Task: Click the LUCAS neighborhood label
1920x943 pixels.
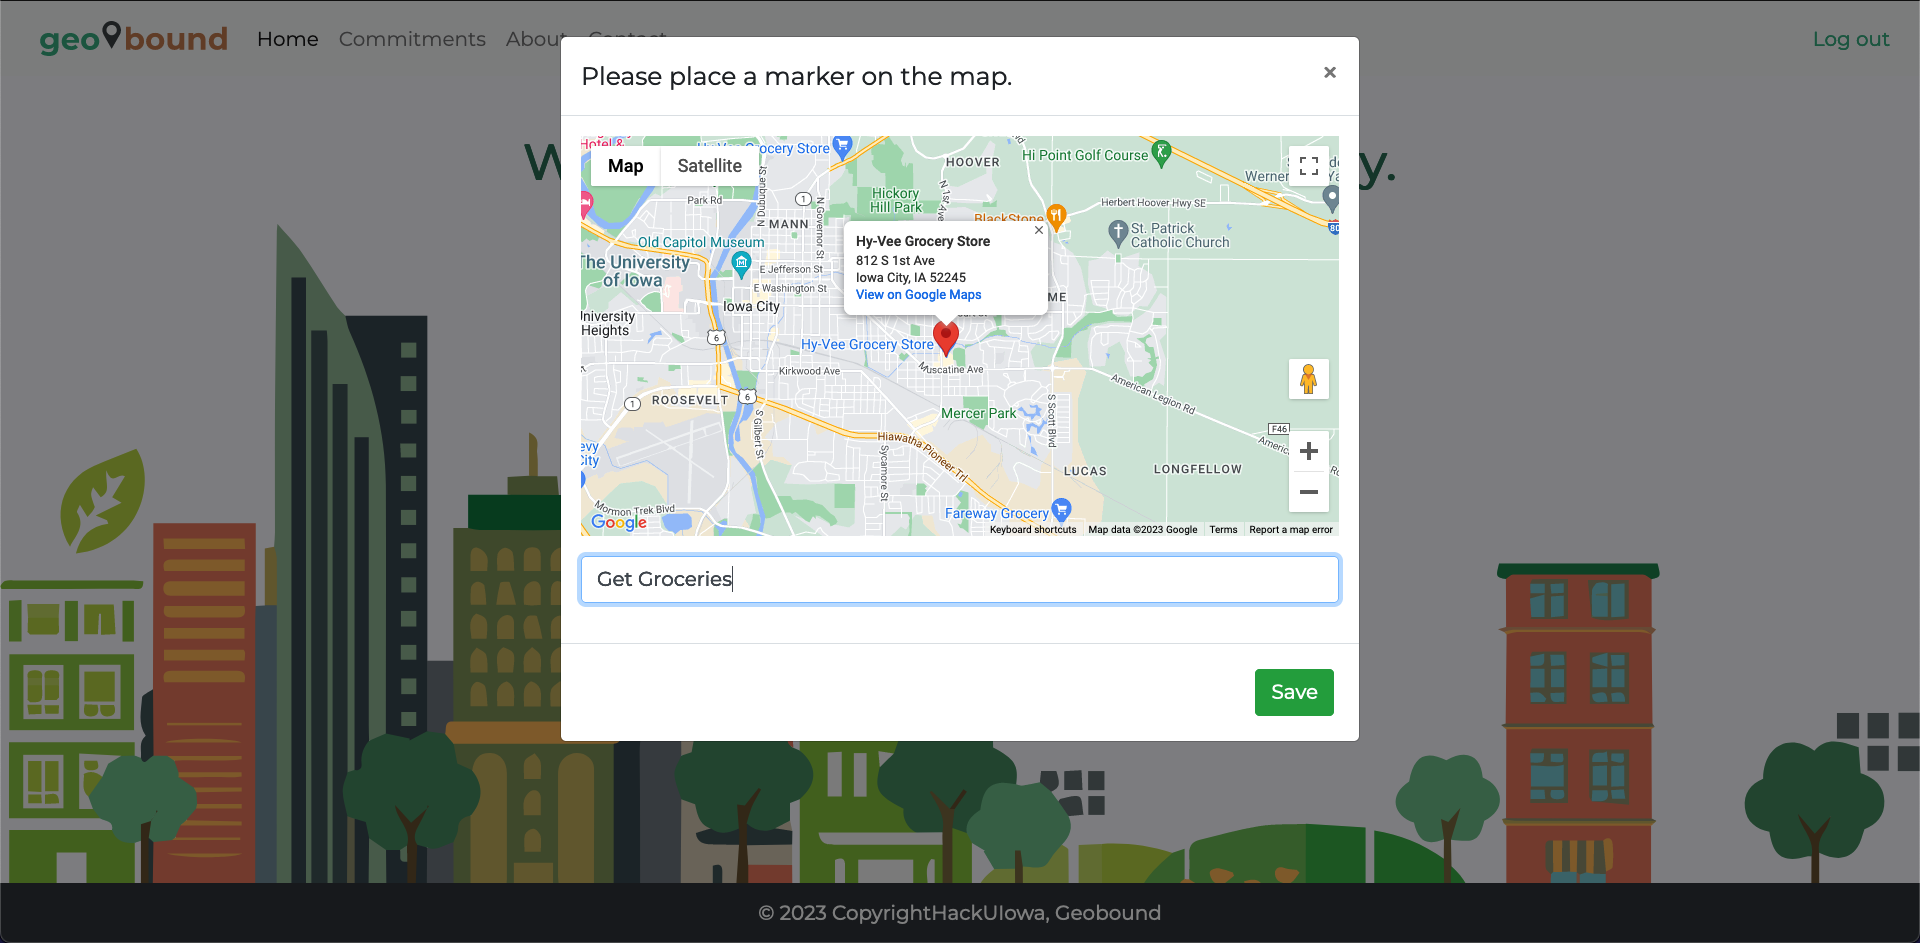Action: click(x=1085, y=471)
